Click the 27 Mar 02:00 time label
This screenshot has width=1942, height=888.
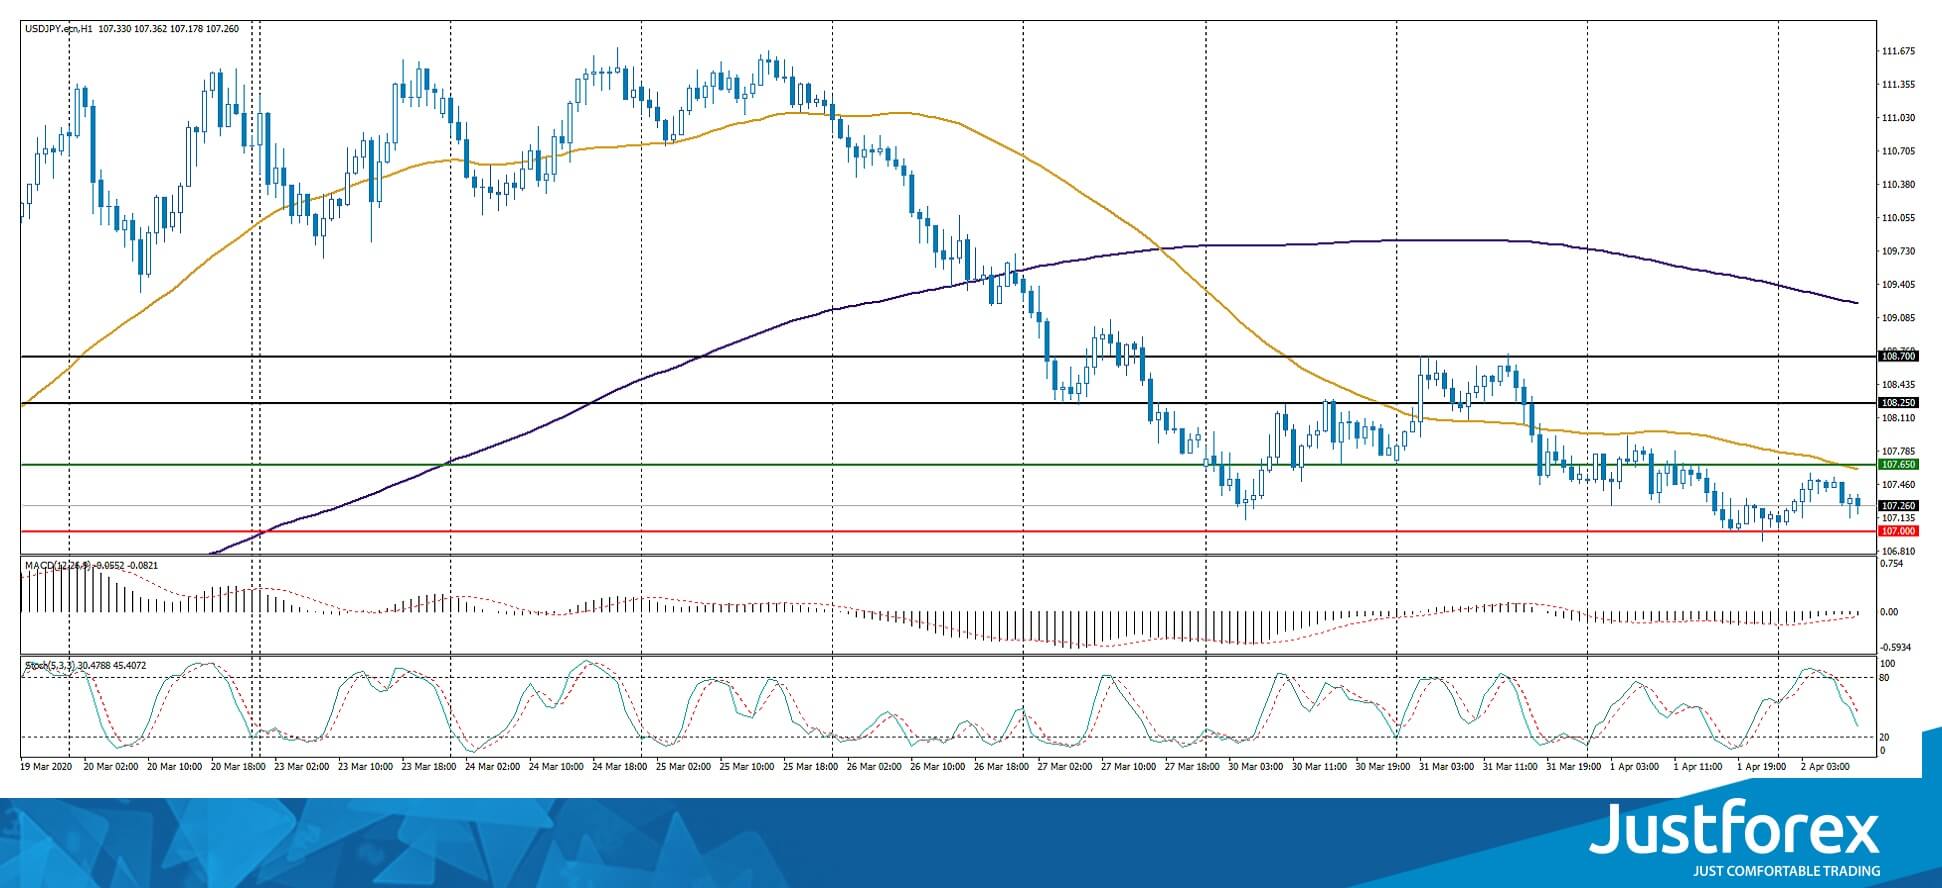(x=1066, y=767)
